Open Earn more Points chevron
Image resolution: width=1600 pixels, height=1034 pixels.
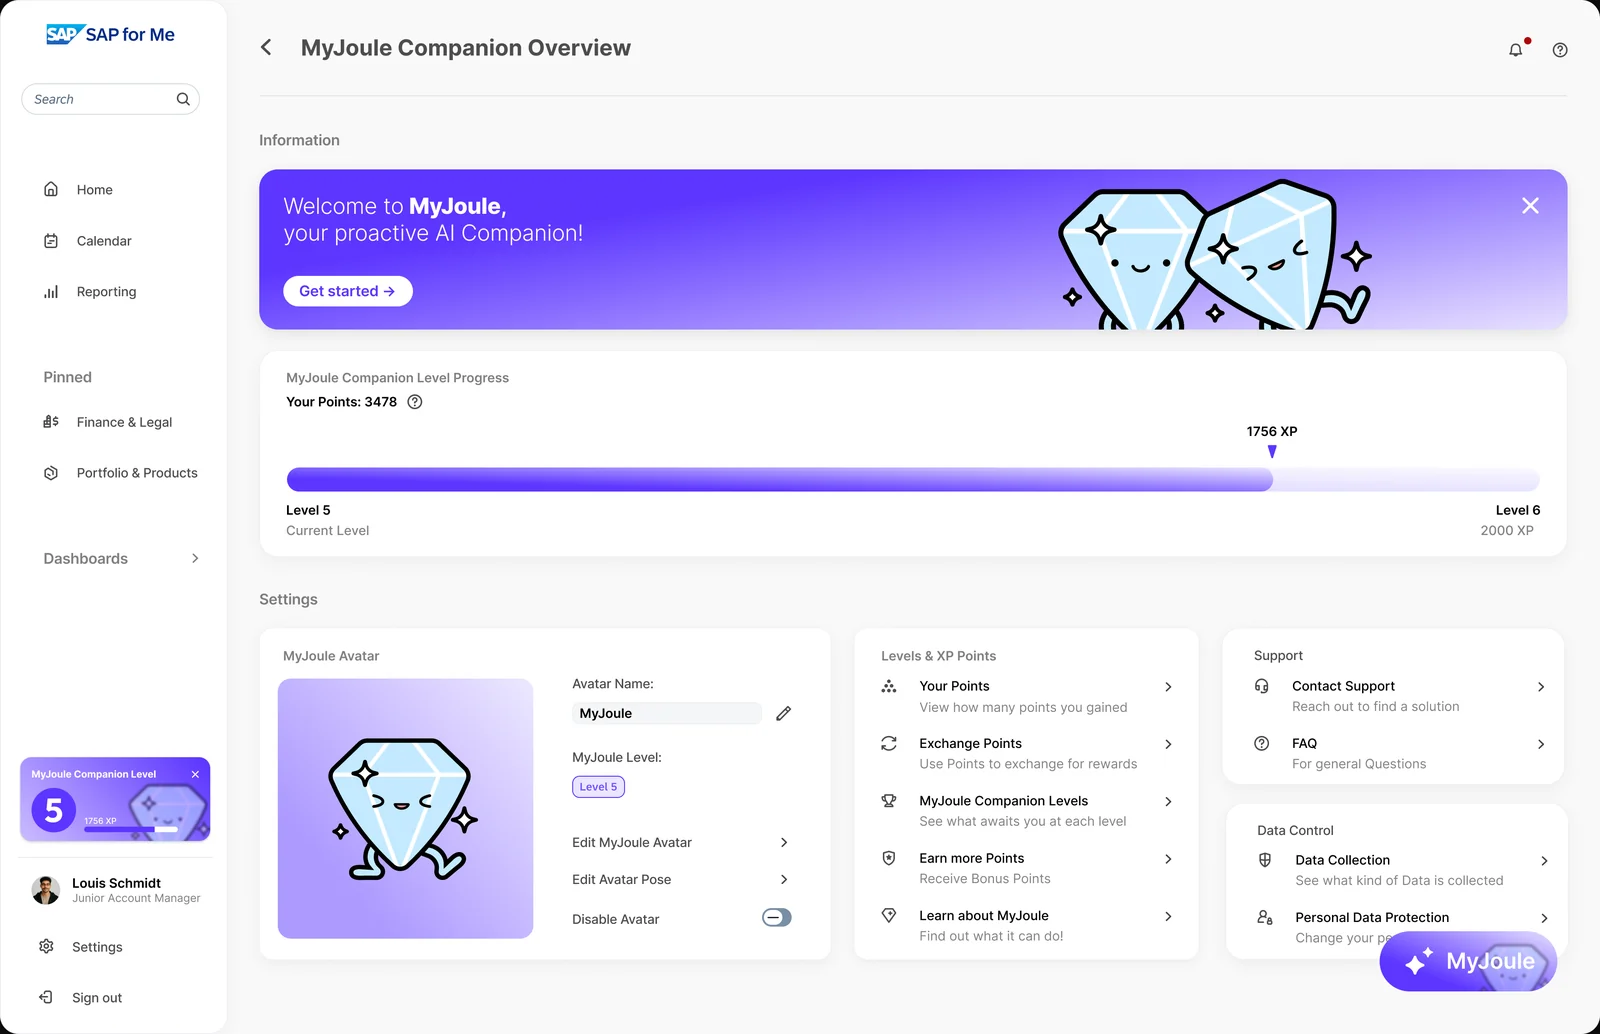(x=1168, y=859)
